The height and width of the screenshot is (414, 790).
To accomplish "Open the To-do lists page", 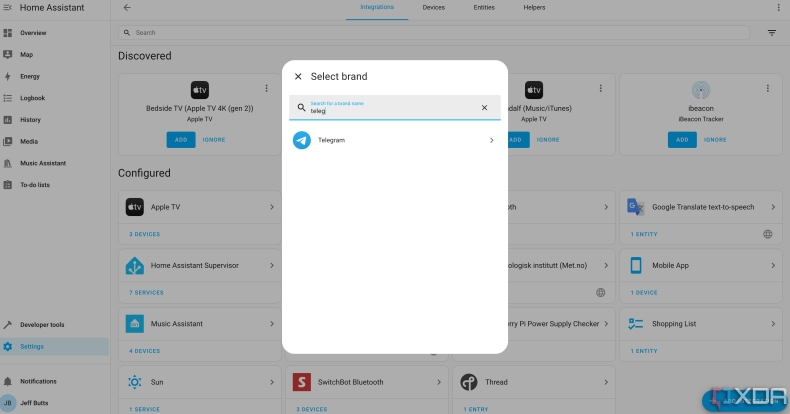I will 35,185.
